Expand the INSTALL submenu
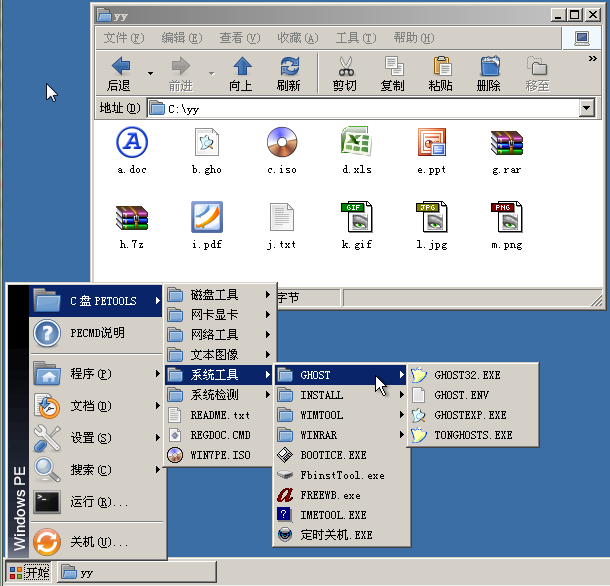 341,395
